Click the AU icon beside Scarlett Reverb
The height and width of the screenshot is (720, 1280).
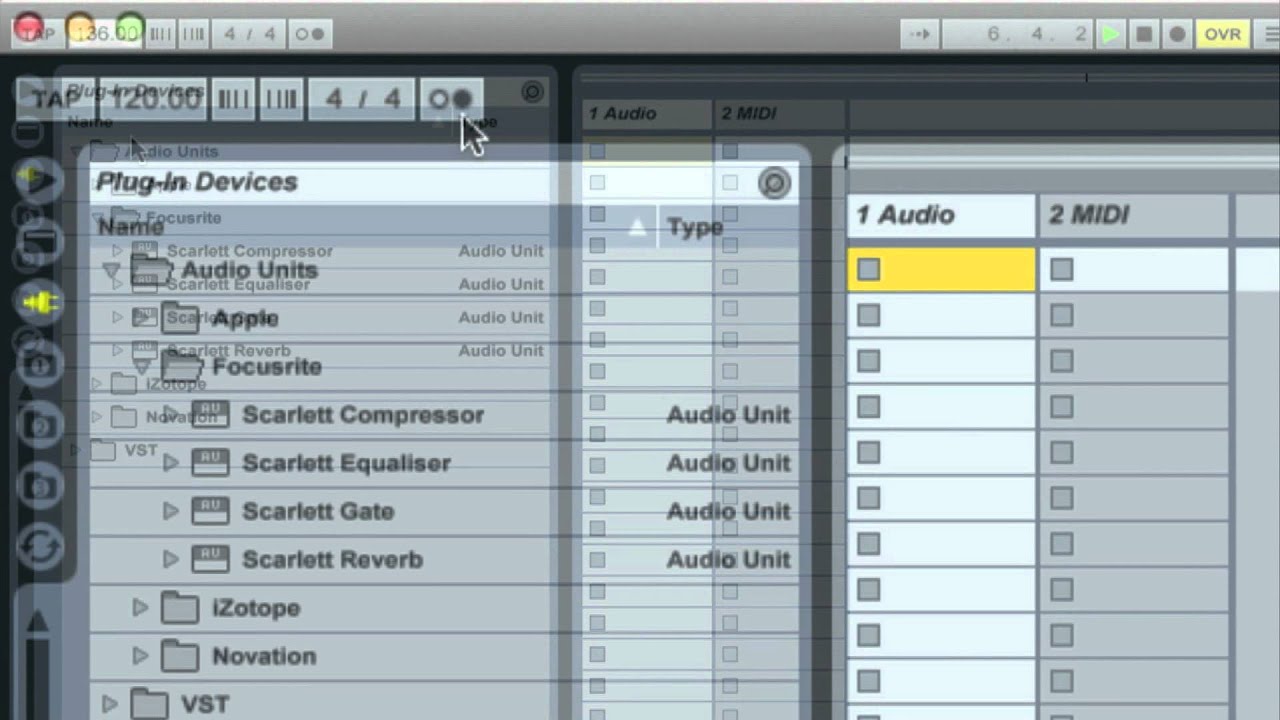[x=210, y=558]
